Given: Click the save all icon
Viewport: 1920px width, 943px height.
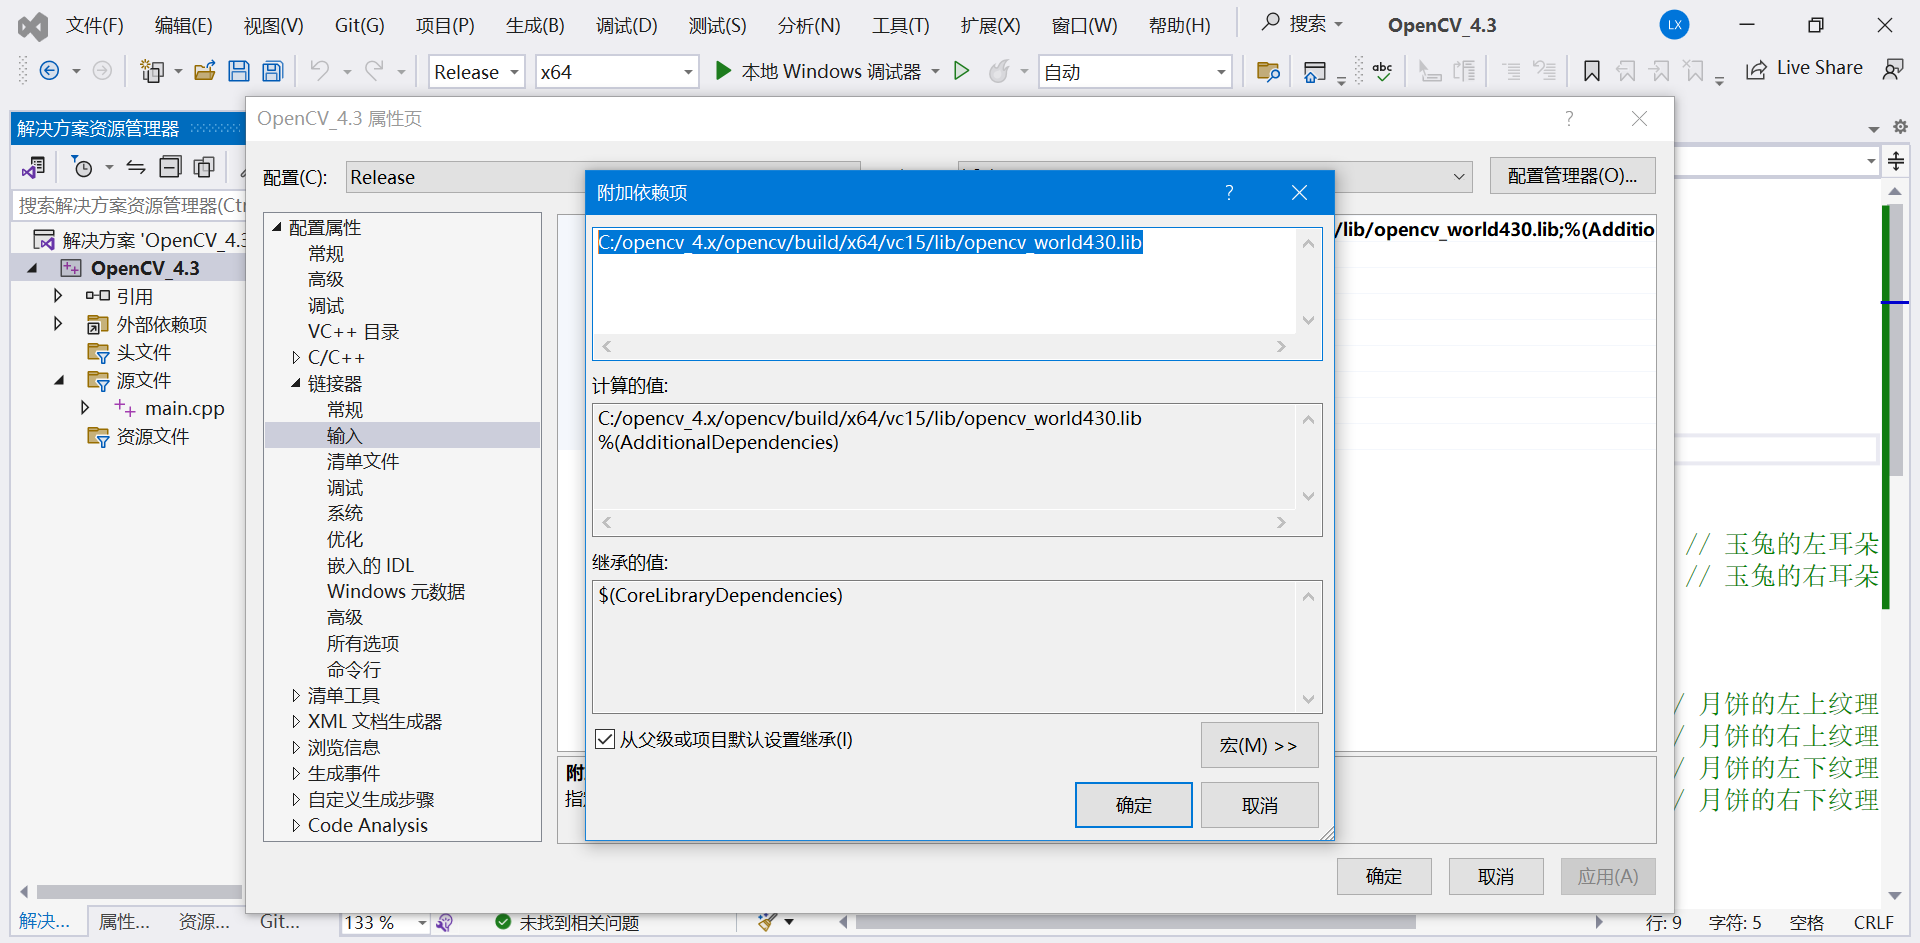Looking at the screenshot, I should (x=273, y=71).
